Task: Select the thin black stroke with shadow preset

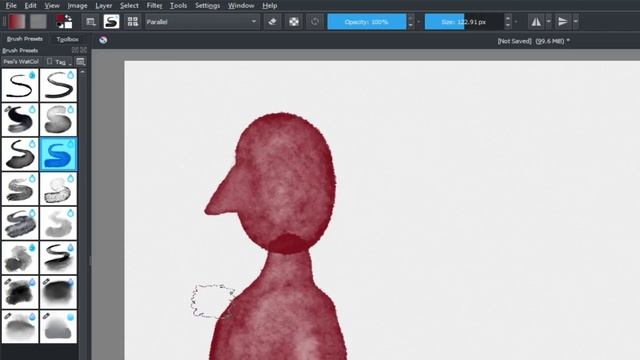Action: (x=58, y=258)
